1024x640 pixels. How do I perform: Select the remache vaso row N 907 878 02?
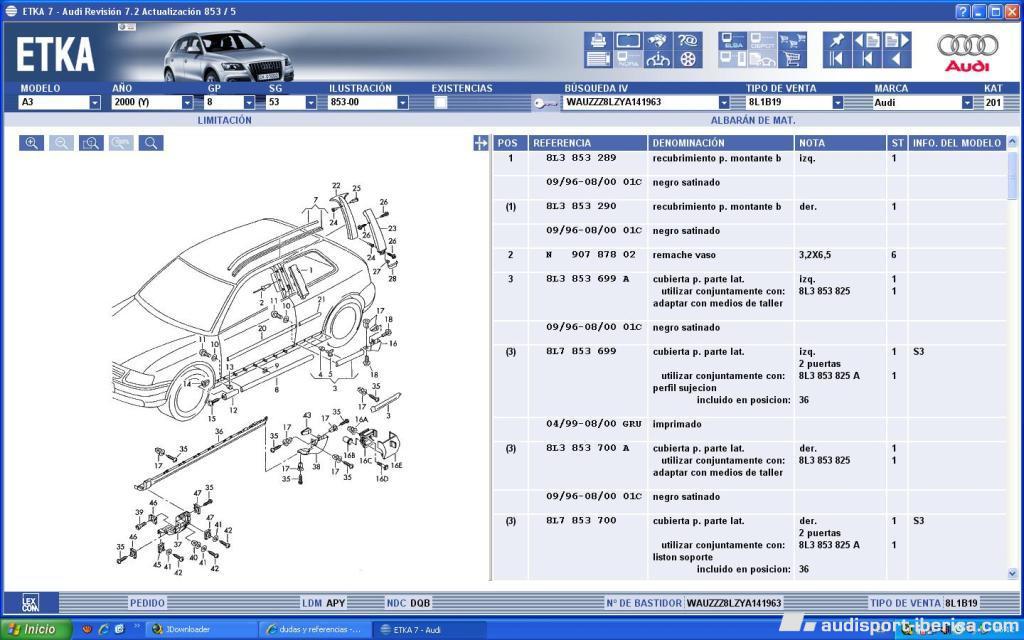(749, 255)
